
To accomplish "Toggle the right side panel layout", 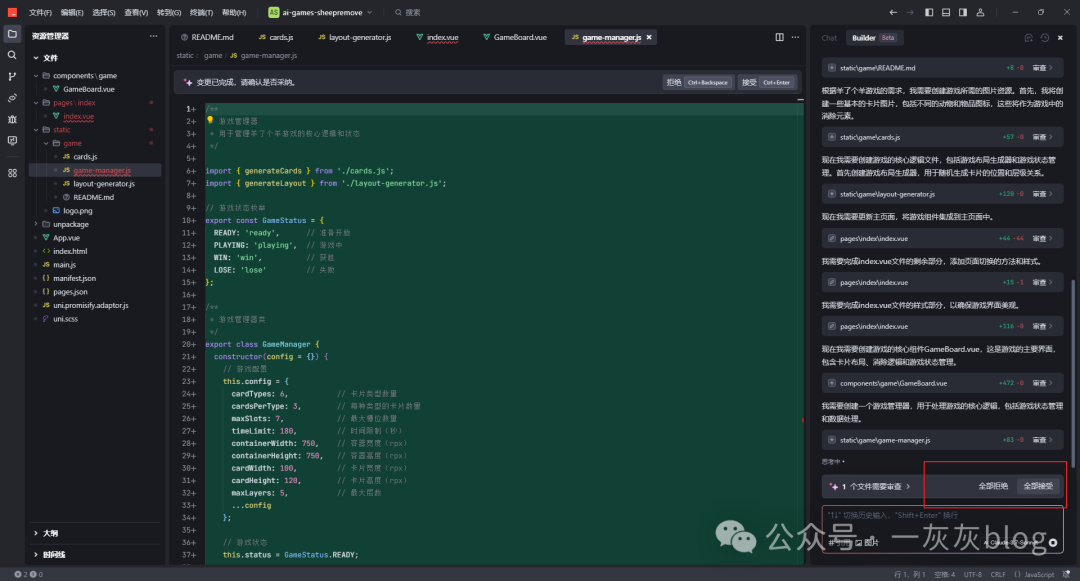I will click(964, 12).
